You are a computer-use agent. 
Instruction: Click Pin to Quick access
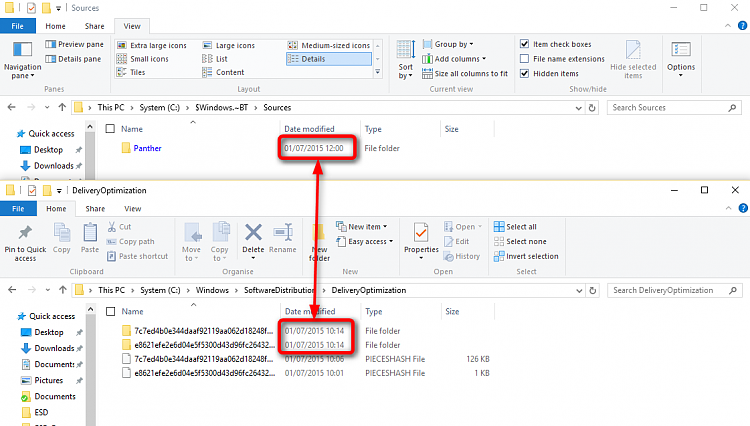(25, 243)
